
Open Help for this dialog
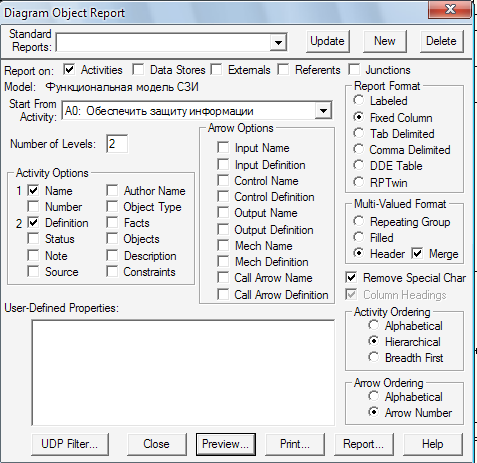433,444
